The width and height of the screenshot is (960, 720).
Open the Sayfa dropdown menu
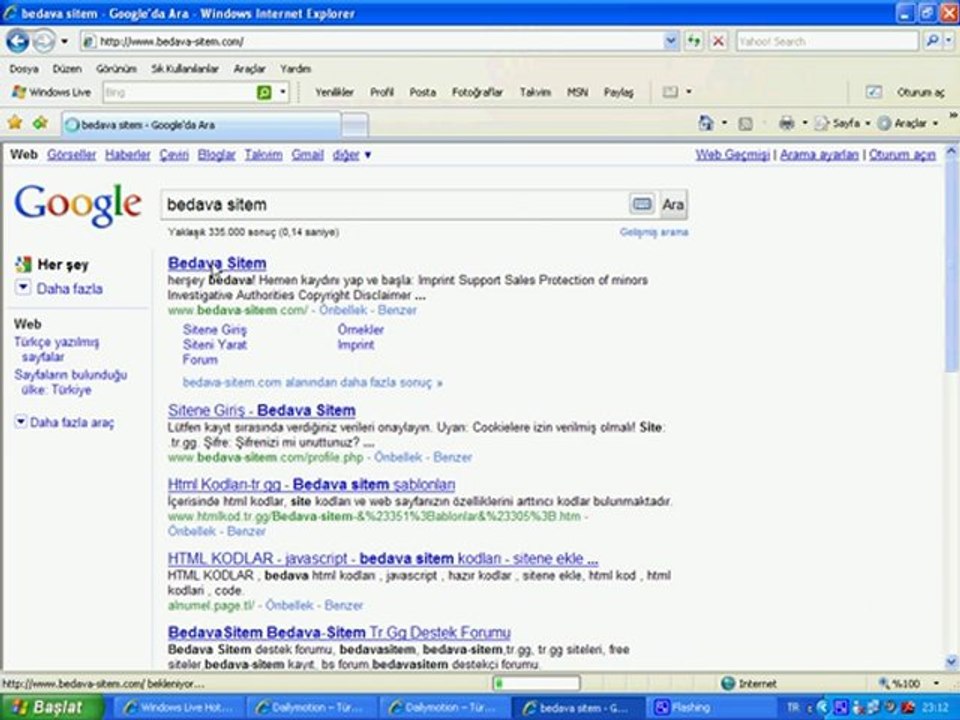844,123
